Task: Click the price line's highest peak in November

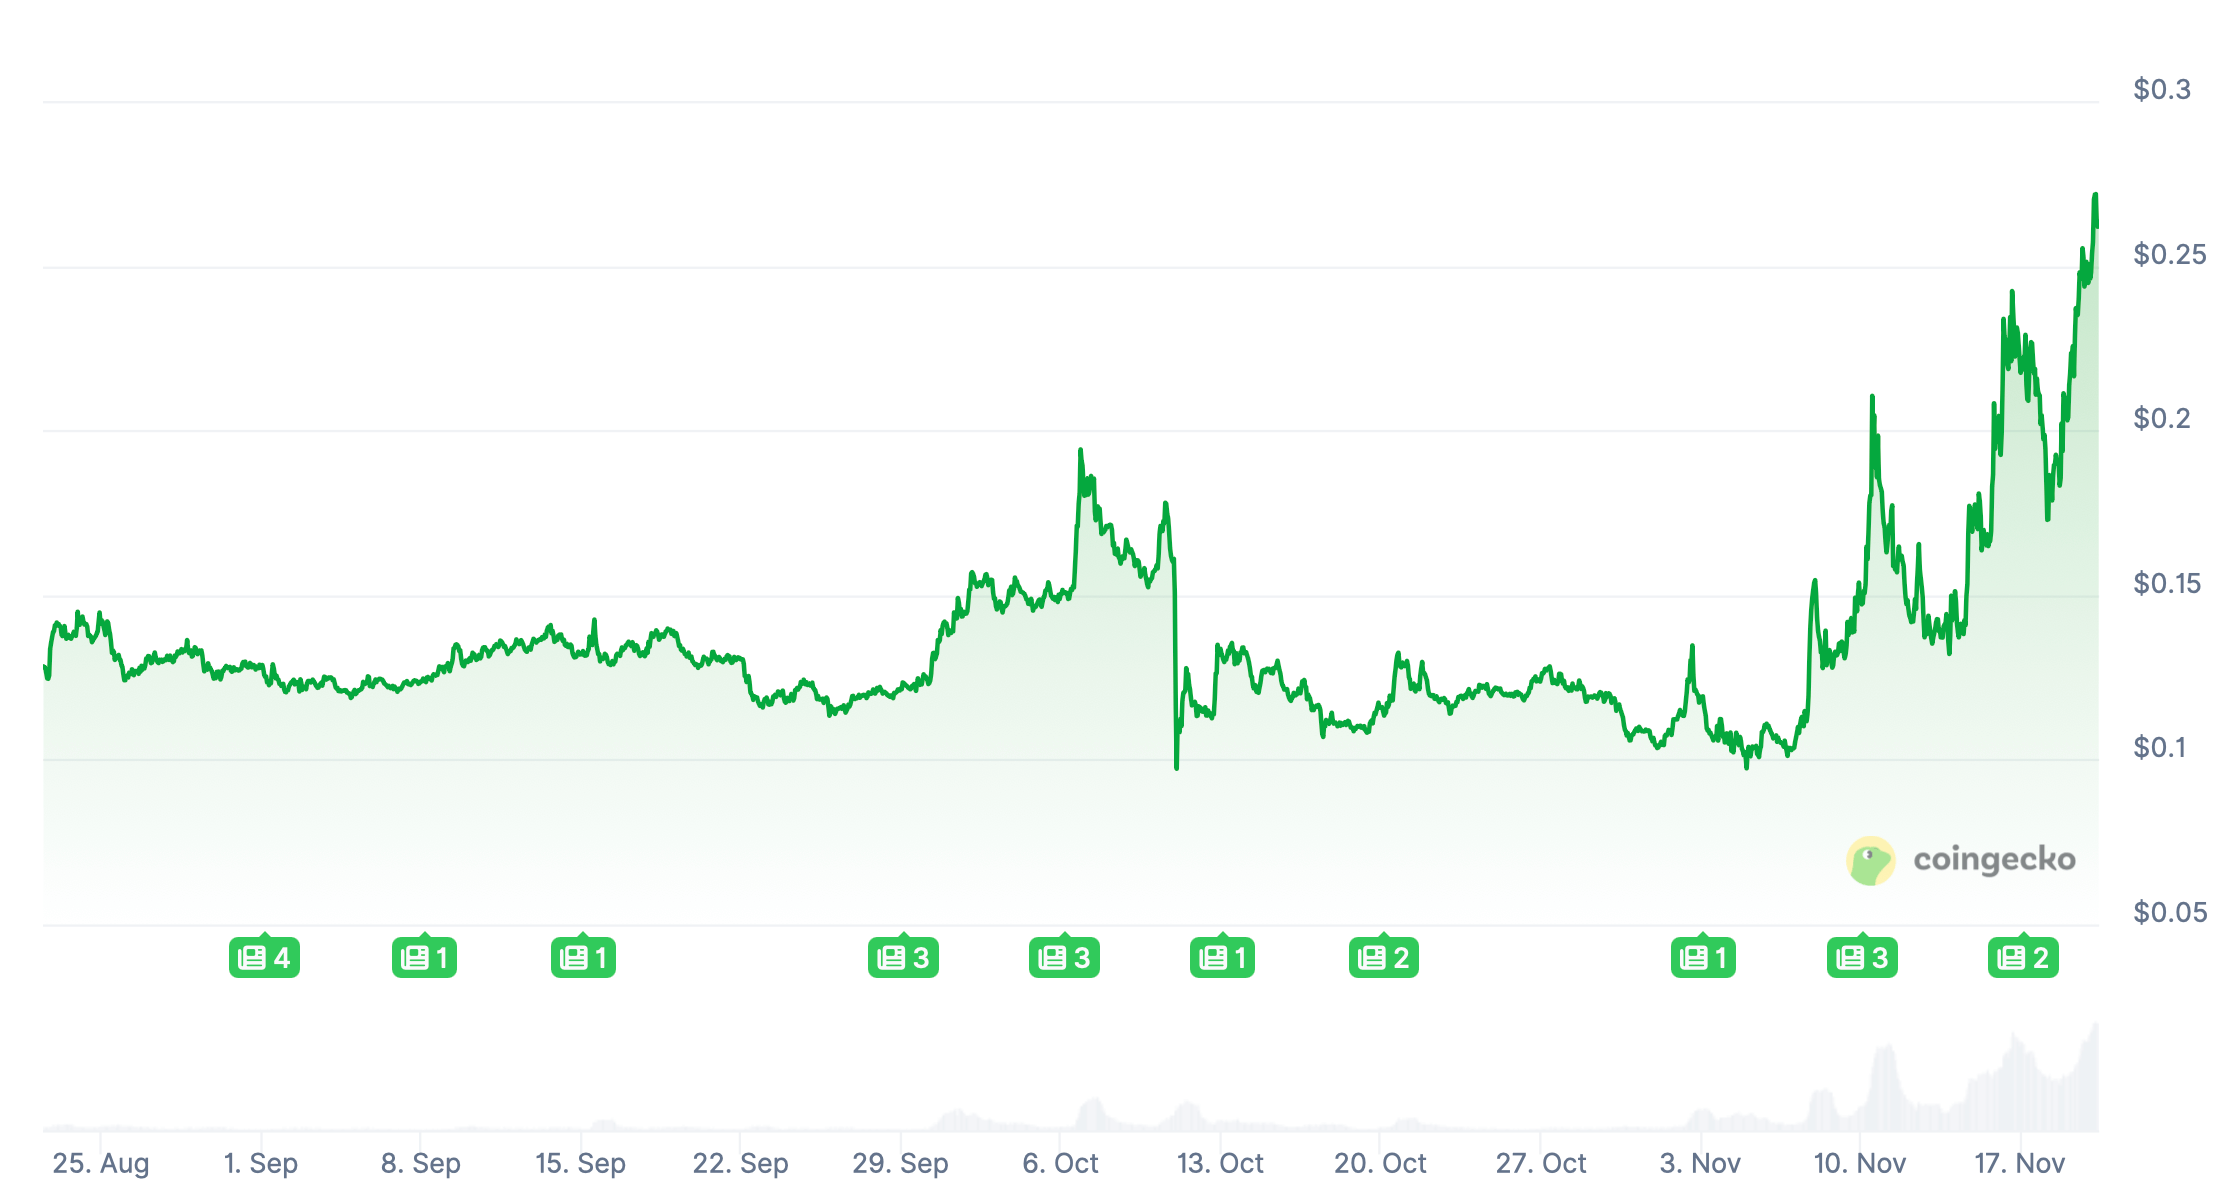Action: [2095, 196]
